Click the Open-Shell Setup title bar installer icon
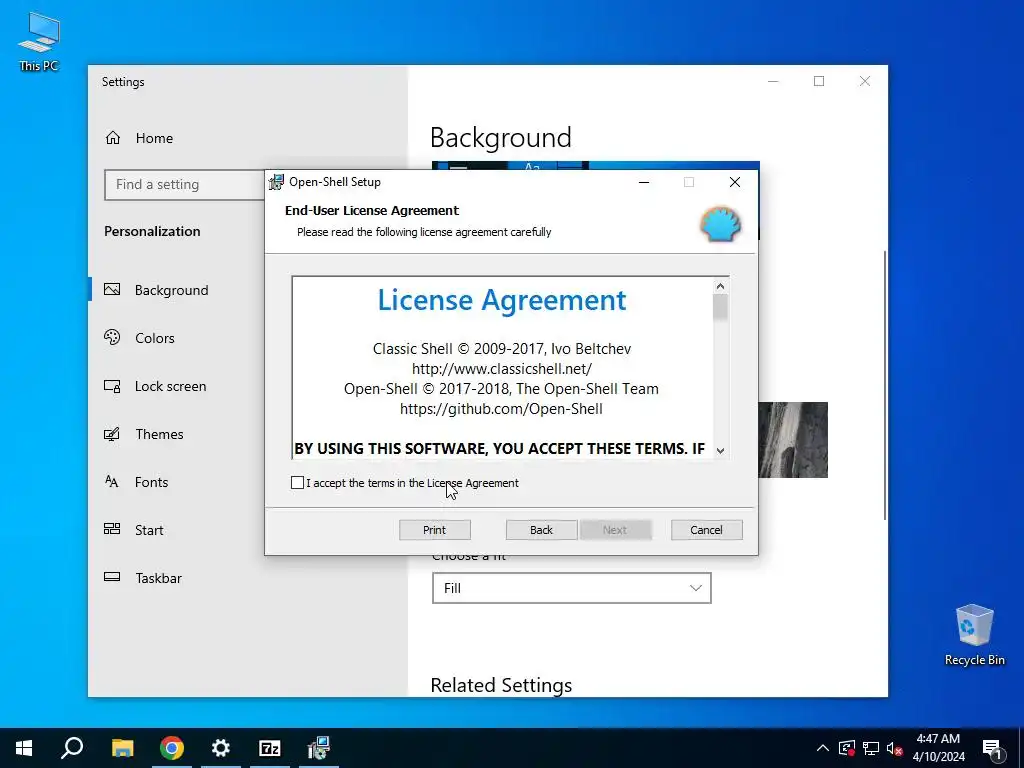 (276, 182)
